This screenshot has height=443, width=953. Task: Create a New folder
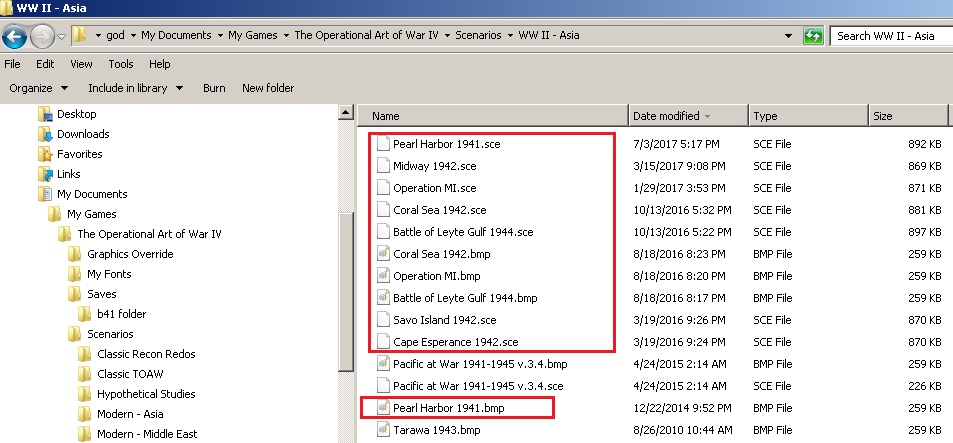[x=268, y=88]
